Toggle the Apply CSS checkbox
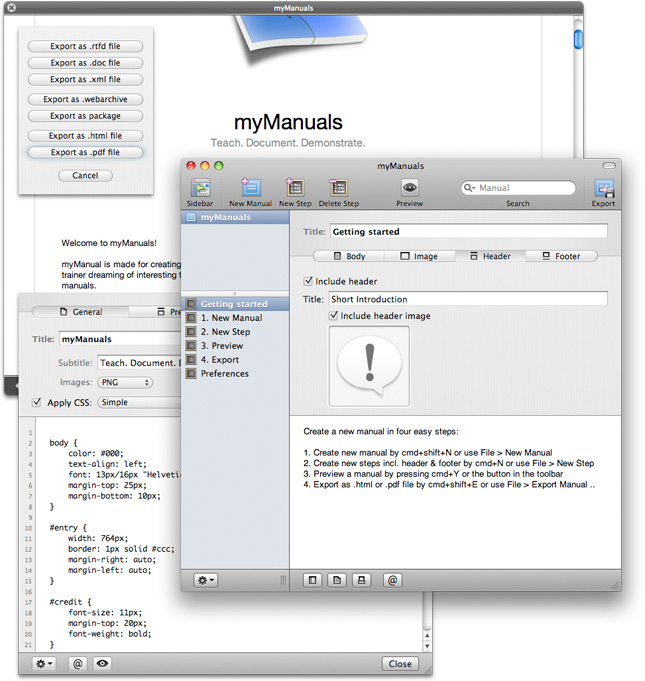 tap(37, 402)
